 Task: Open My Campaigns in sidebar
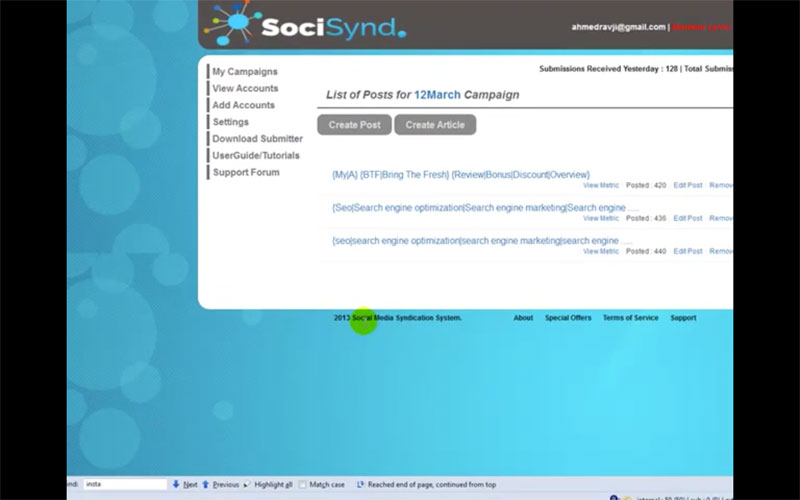pos(245,71)
